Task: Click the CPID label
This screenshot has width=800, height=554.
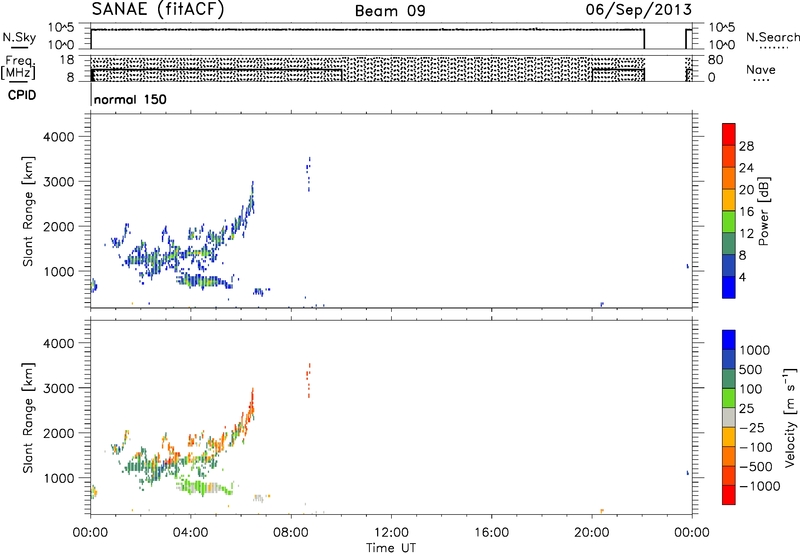Action: coord(22,95)
